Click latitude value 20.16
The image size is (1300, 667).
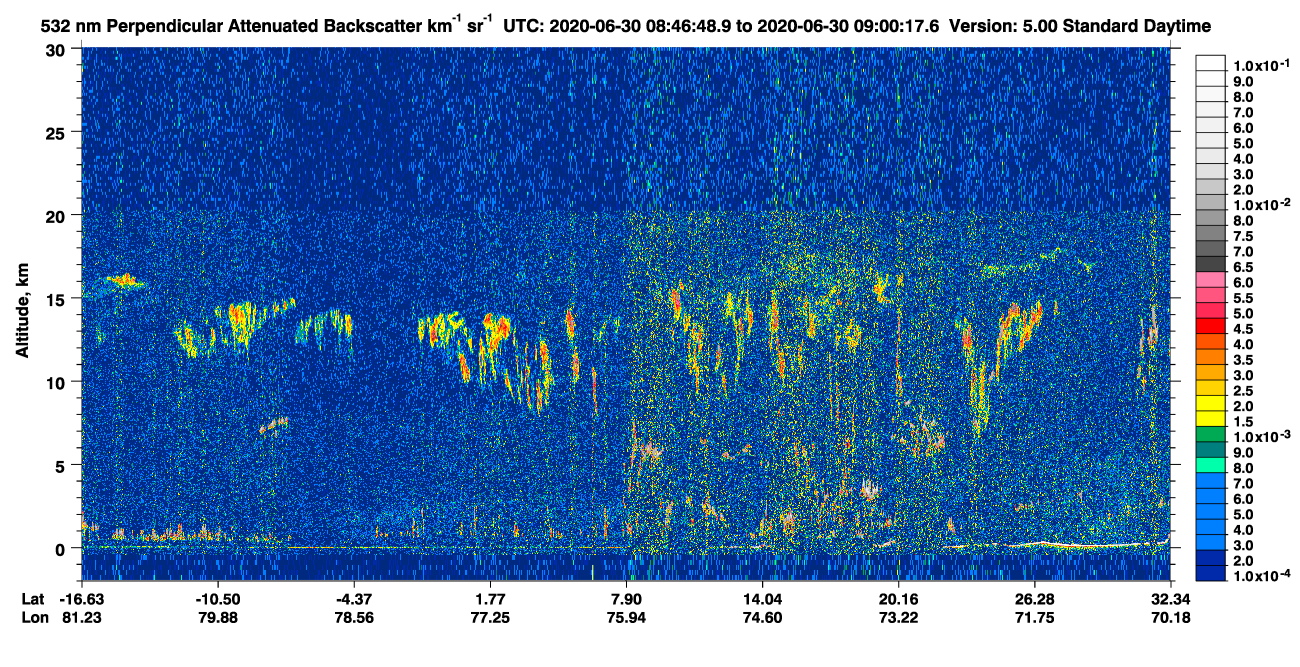[x=899, y=598]
